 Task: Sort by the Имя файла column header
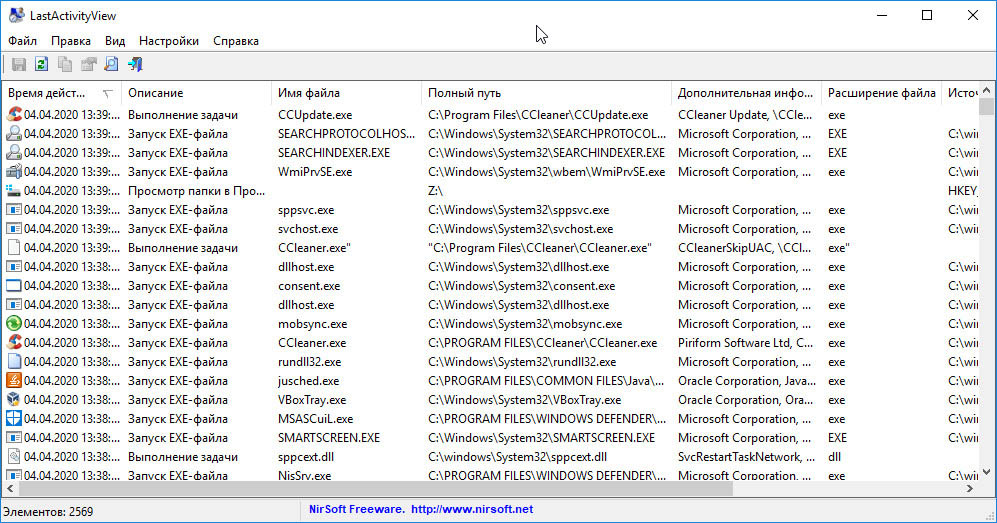tap(346, 93)
